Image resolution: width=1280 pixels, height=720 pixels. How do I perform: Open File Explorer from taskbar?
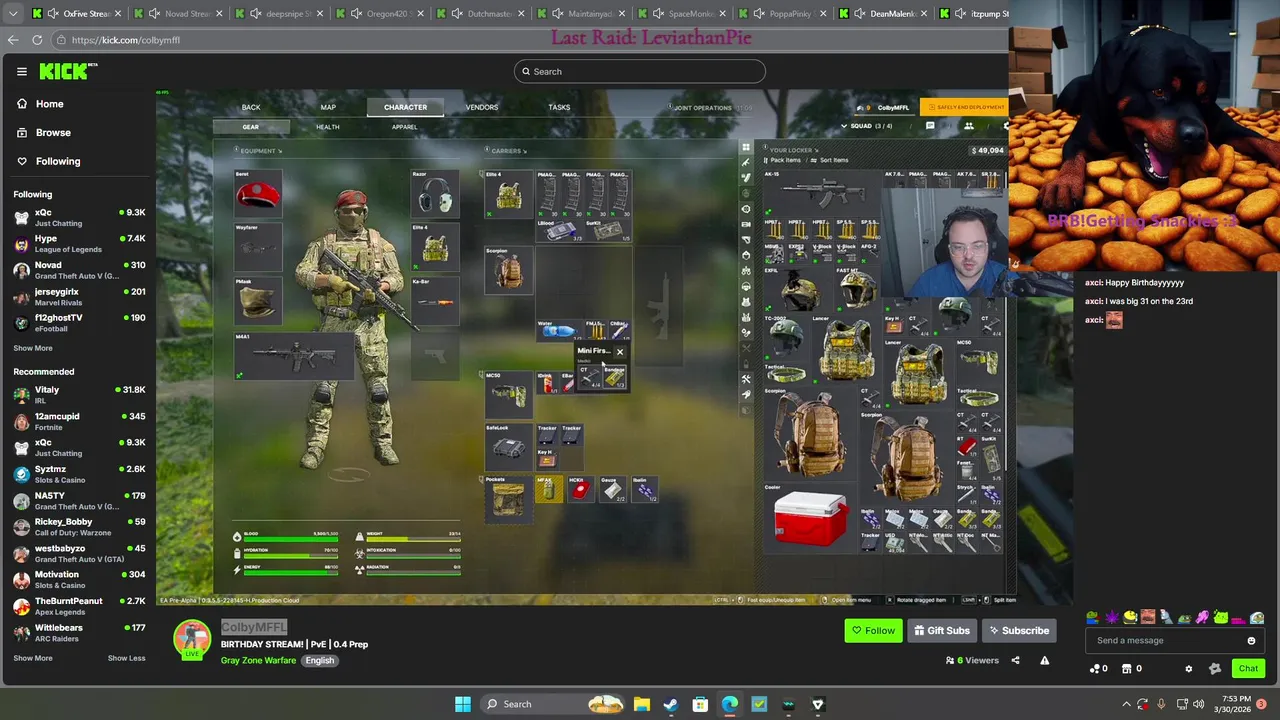click(x=642, y=704)
